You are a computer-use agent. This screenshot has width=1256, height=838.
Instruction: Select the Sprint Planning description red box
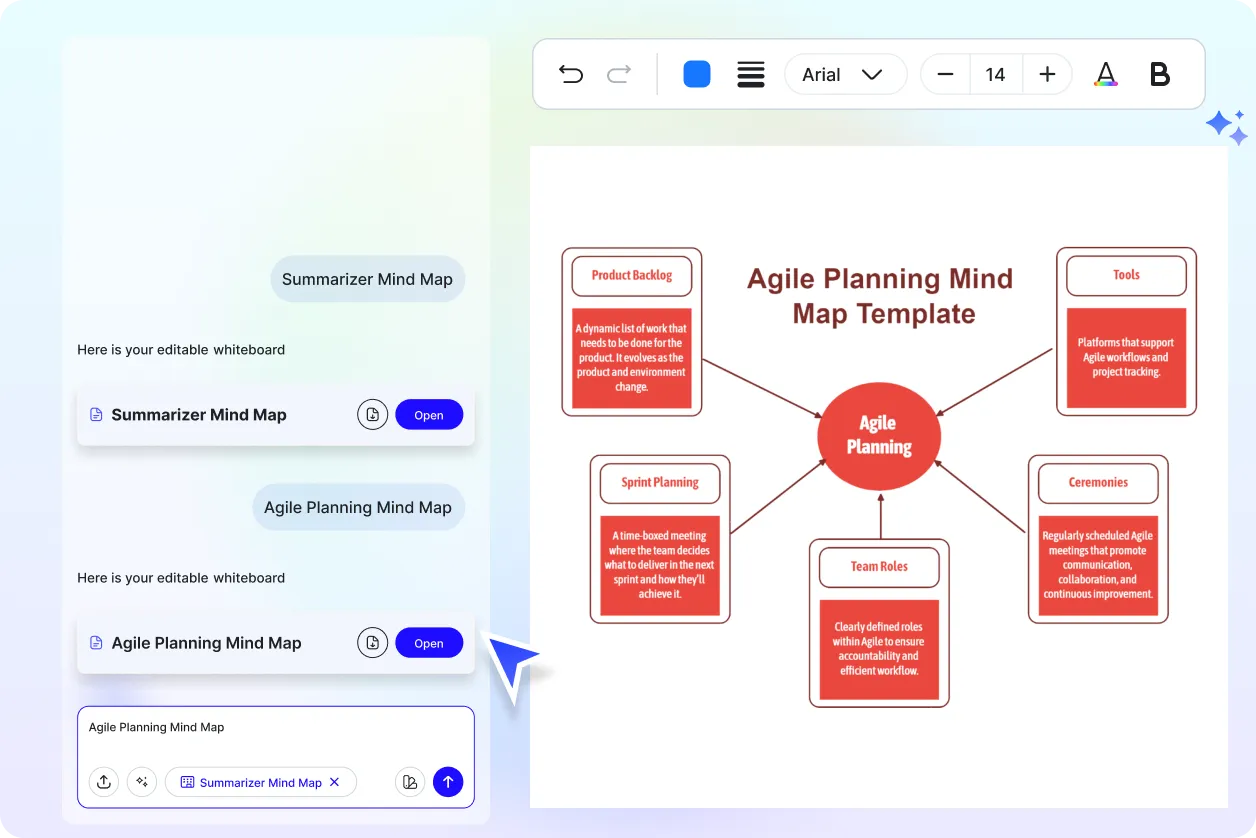[660, 565]
